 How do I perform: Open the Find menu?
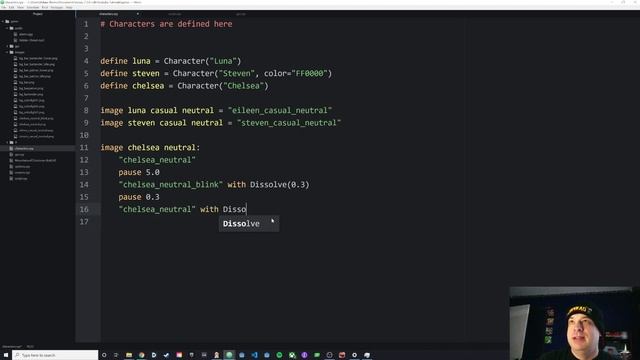click(x=45, y=7)
